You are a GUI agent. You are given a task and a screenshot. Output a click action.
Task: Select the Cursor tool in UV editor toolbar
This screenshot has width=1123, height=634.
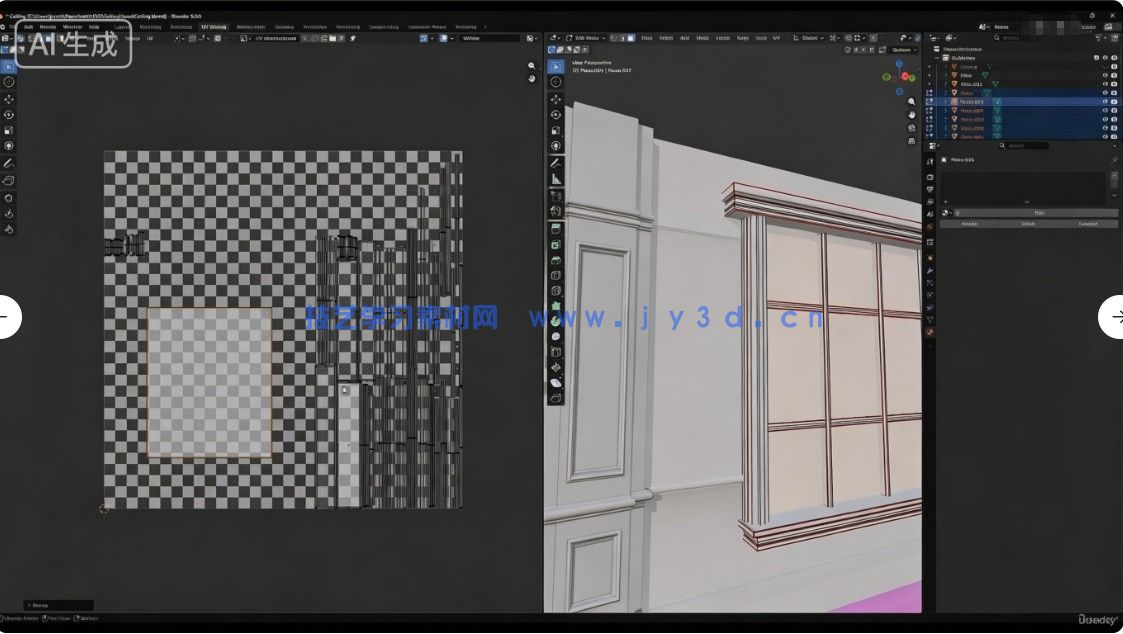coord(9,82)
